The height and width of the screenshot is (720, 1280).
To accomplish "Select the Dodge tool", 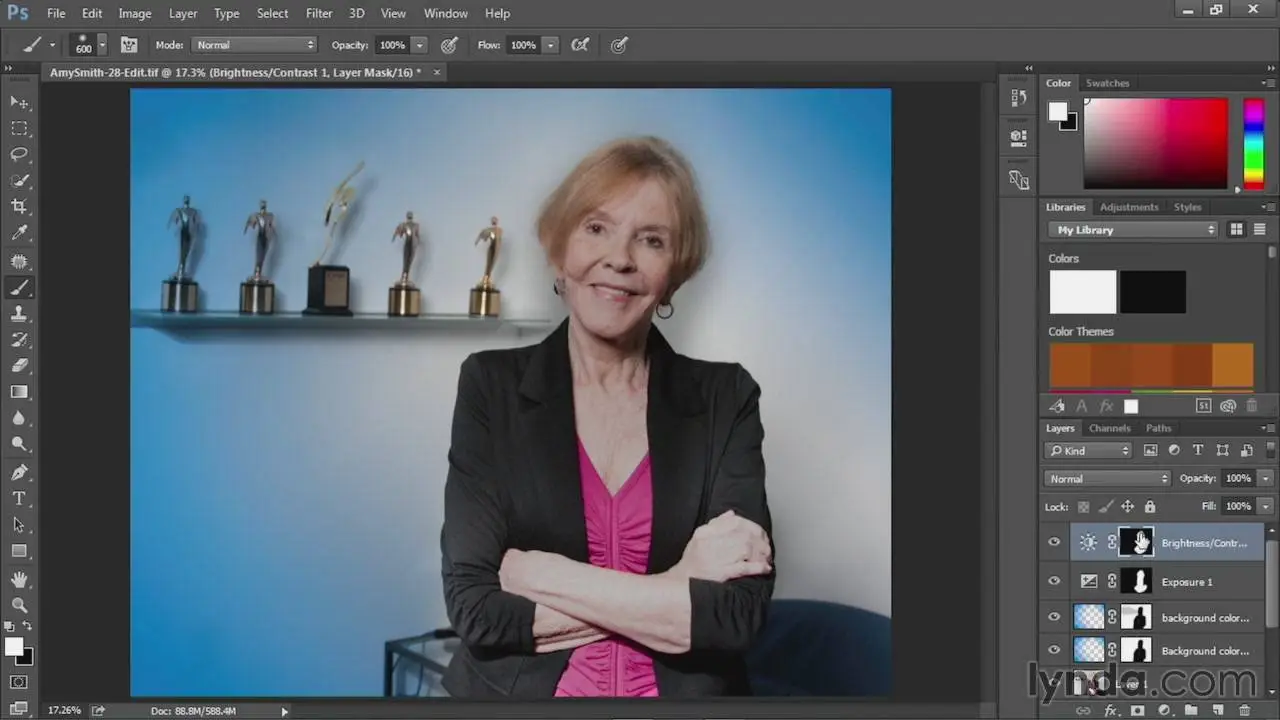I will tap(20, 444).
